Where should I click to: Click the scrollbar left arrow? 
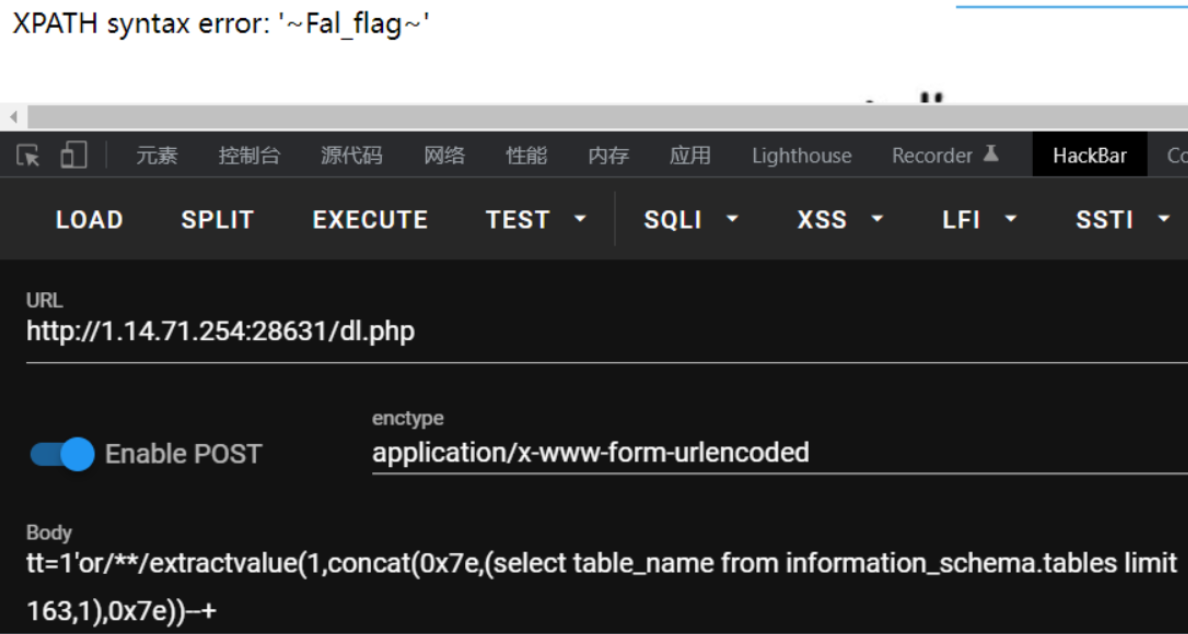coord(13,117)
